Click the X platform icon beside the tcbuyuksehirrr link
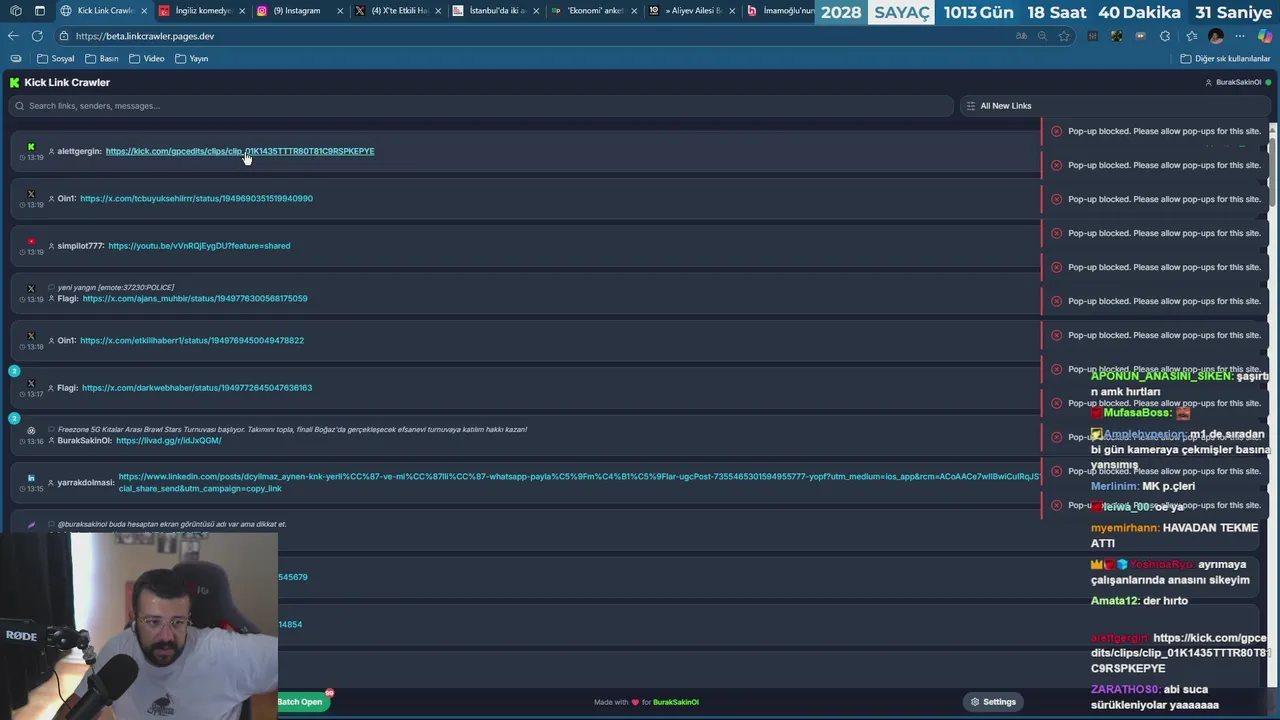 [x=31, y=194]
